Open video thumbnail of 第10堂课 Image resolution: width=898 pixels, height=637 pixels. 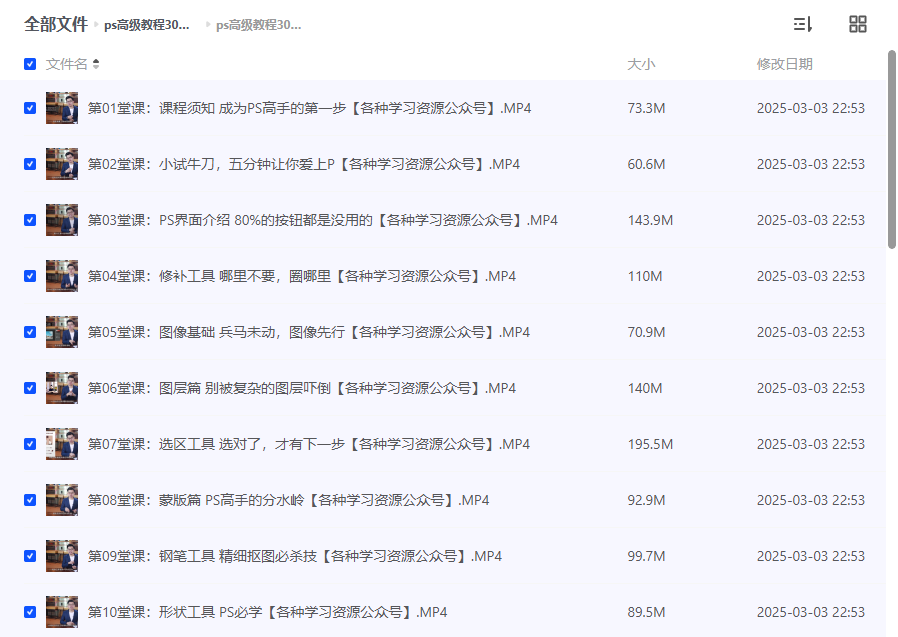coord(62,612)
